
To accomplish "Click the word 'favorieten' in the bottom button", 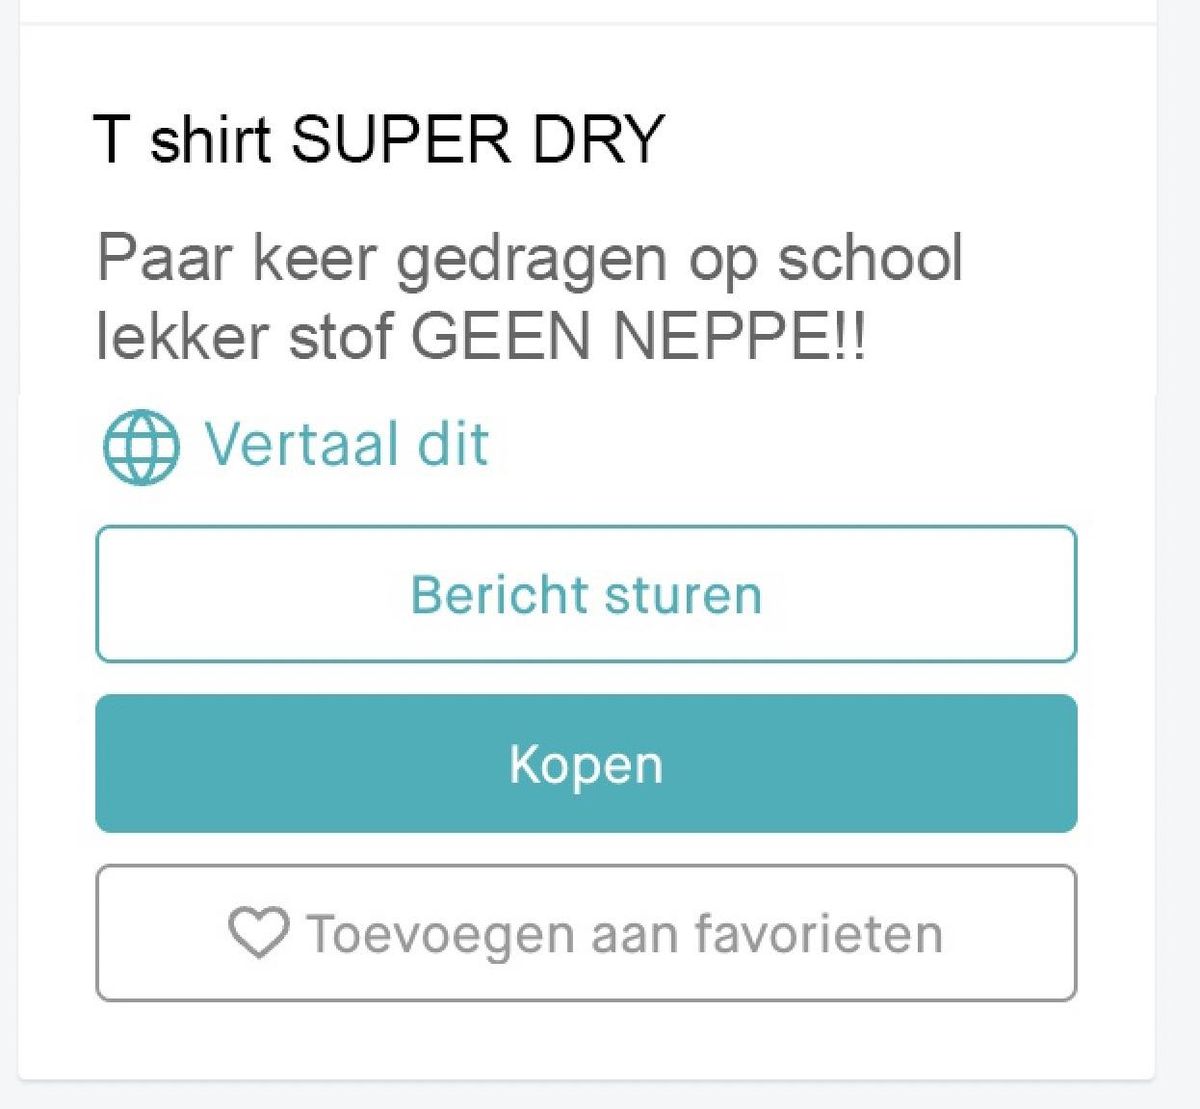I will coord(818,933).
